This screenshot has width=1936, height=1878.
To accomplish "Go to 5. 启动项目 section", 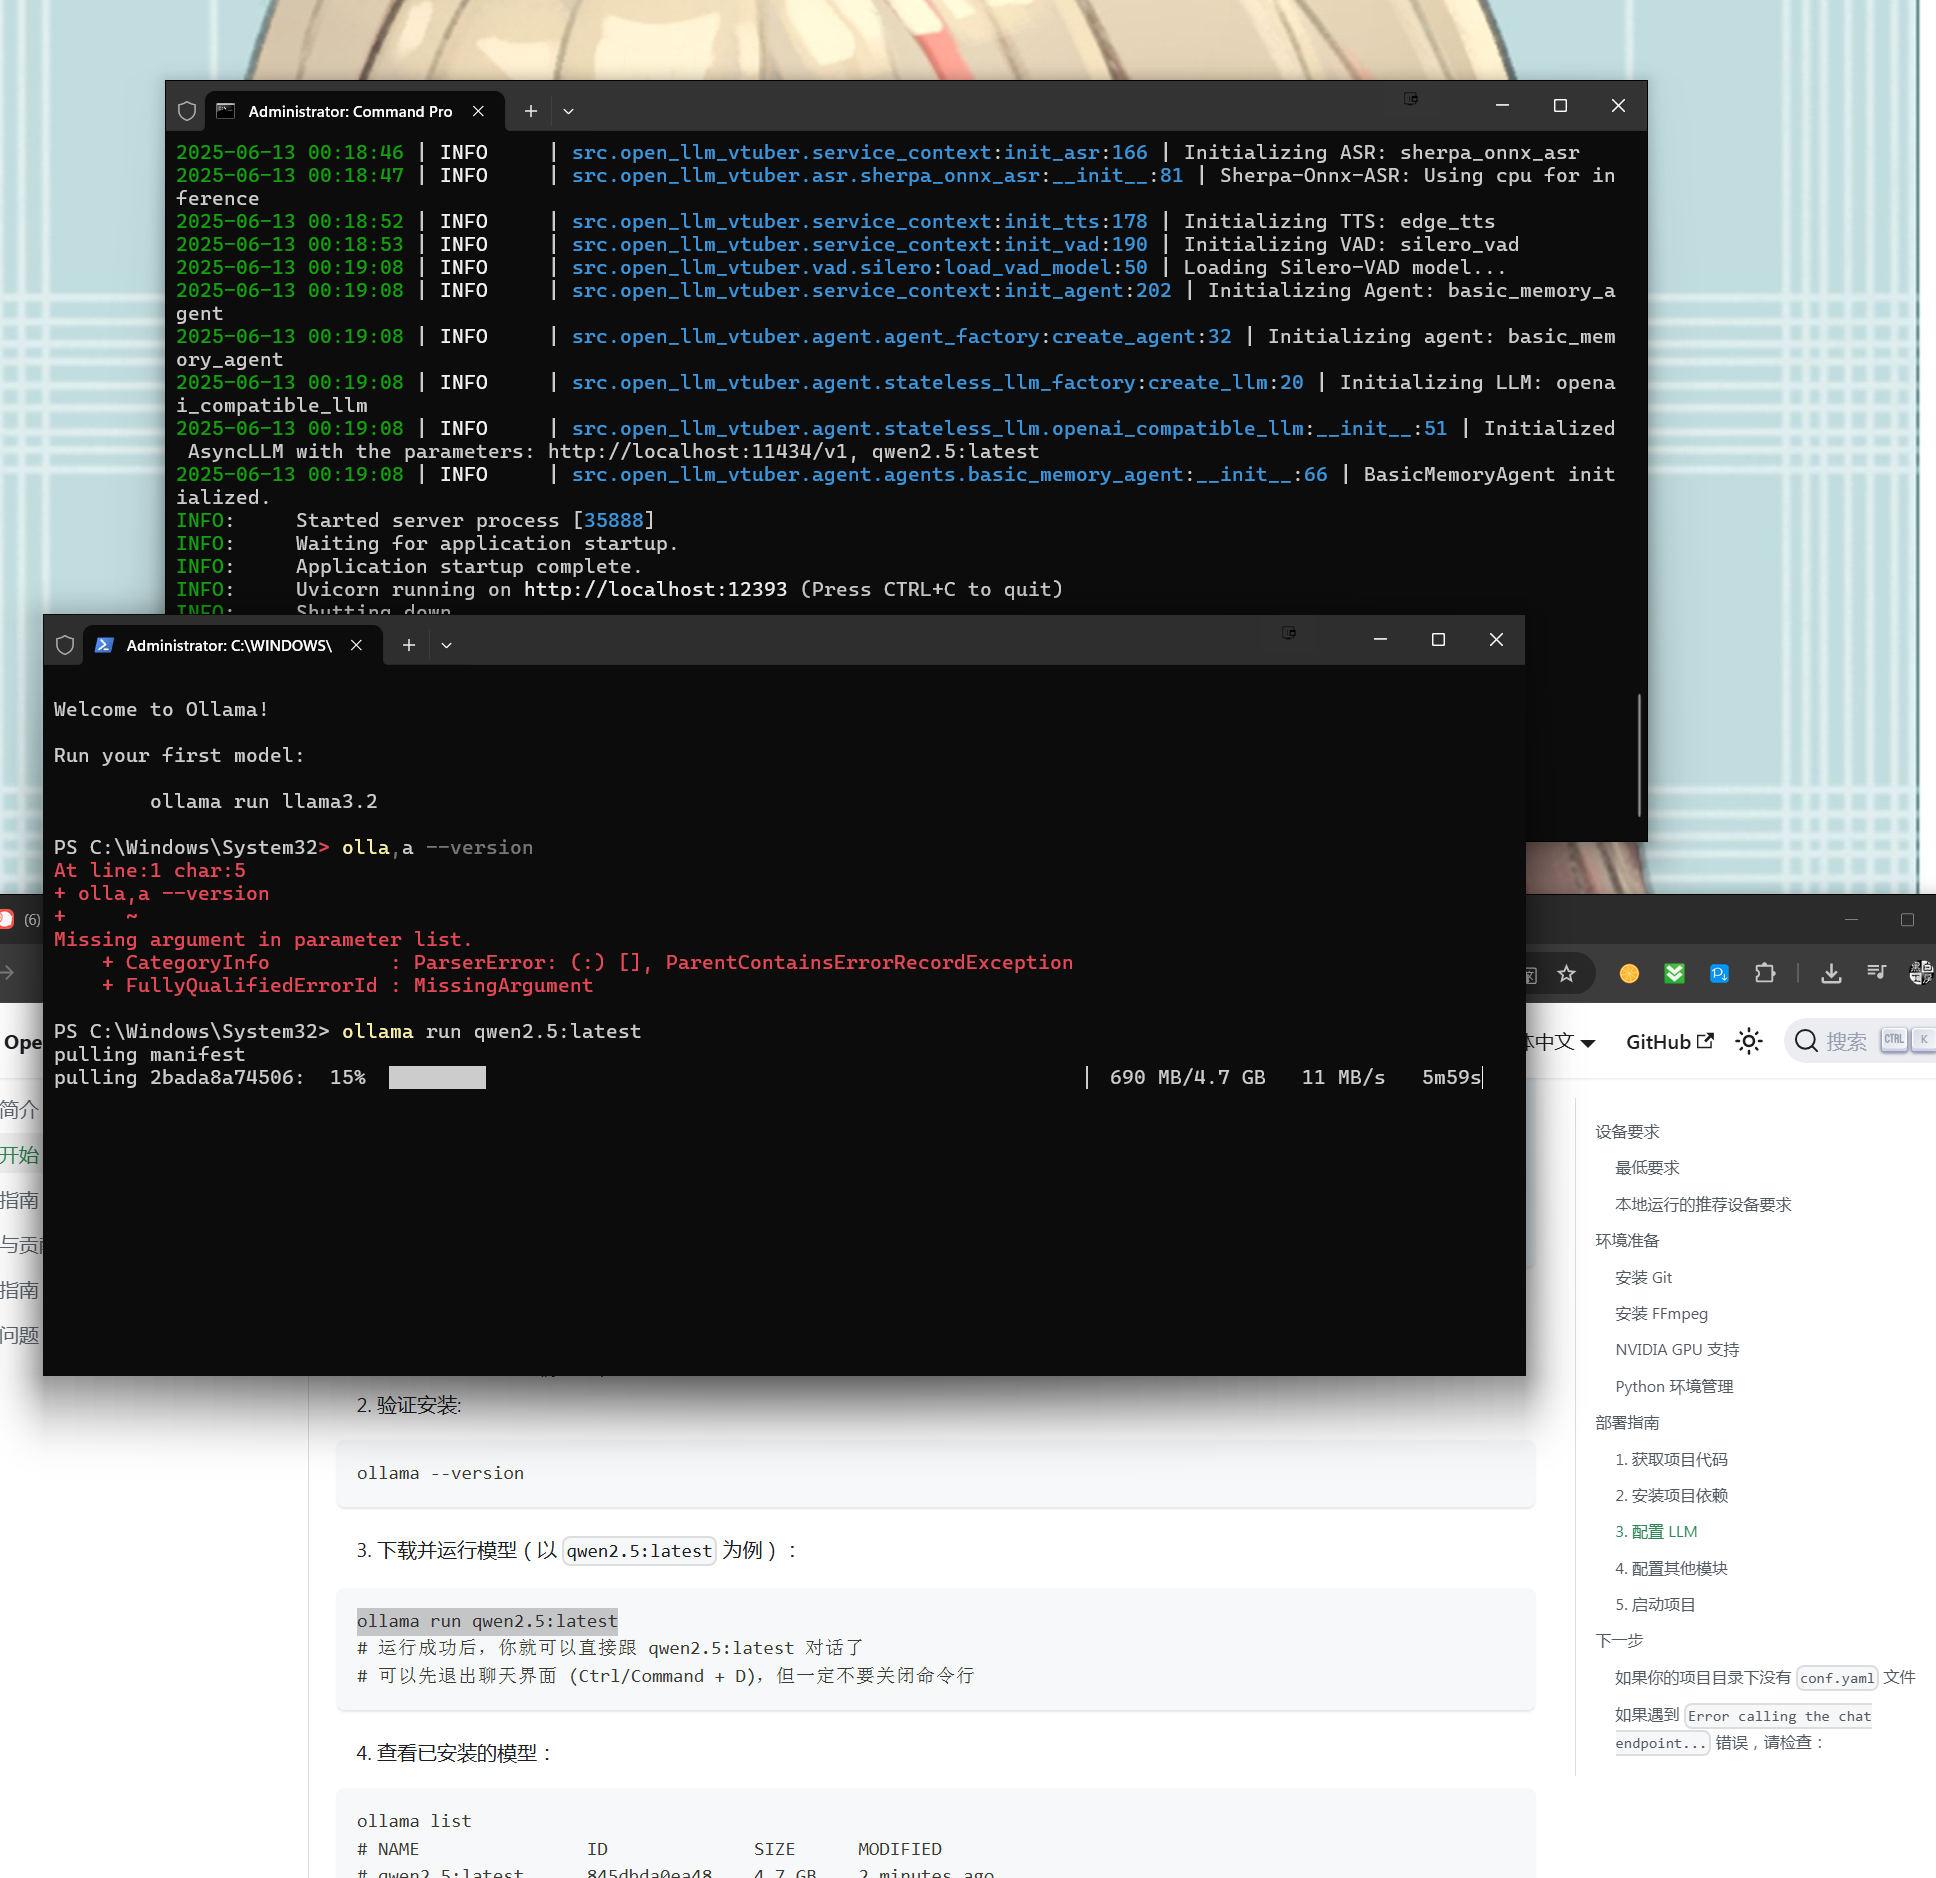I will point(1655,1604).
